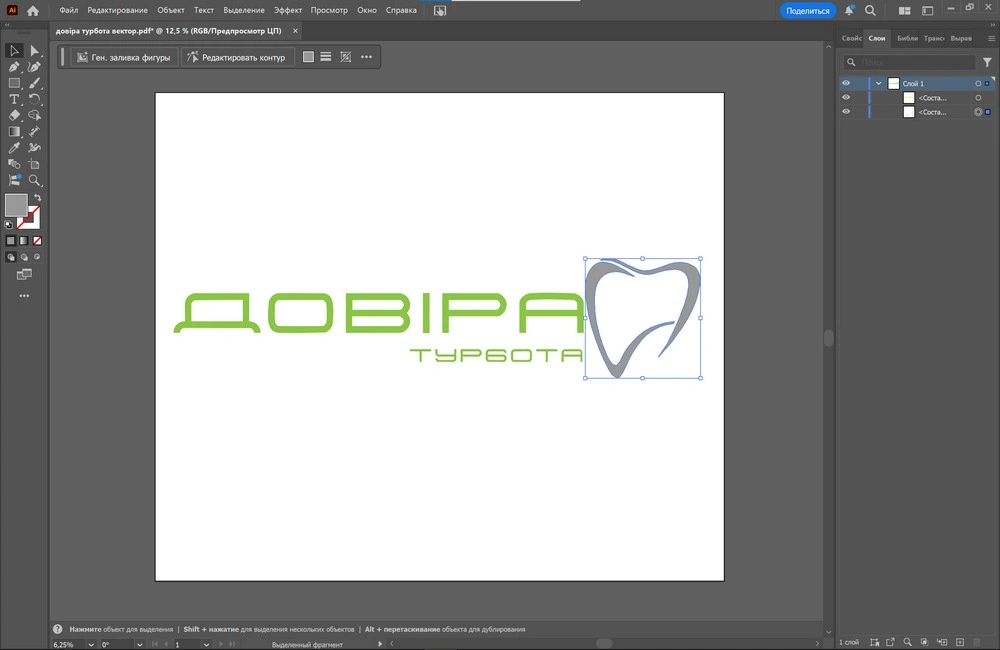The height and width of the screenshot is (650, 1000).
Task: Choose the Direct Selection white arrow tool
Action: [34, 51]
